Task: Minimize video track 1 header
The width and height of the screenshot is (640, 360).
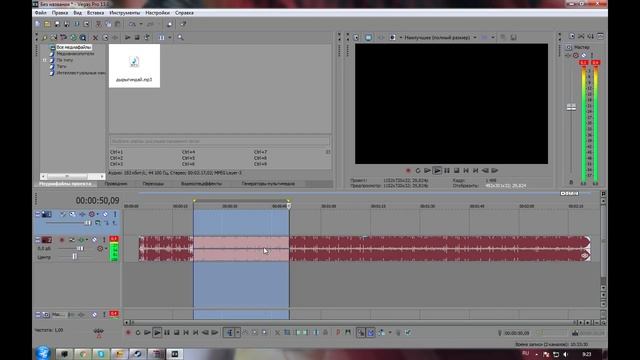Action: pyautogui.click(x=38, y=214)
